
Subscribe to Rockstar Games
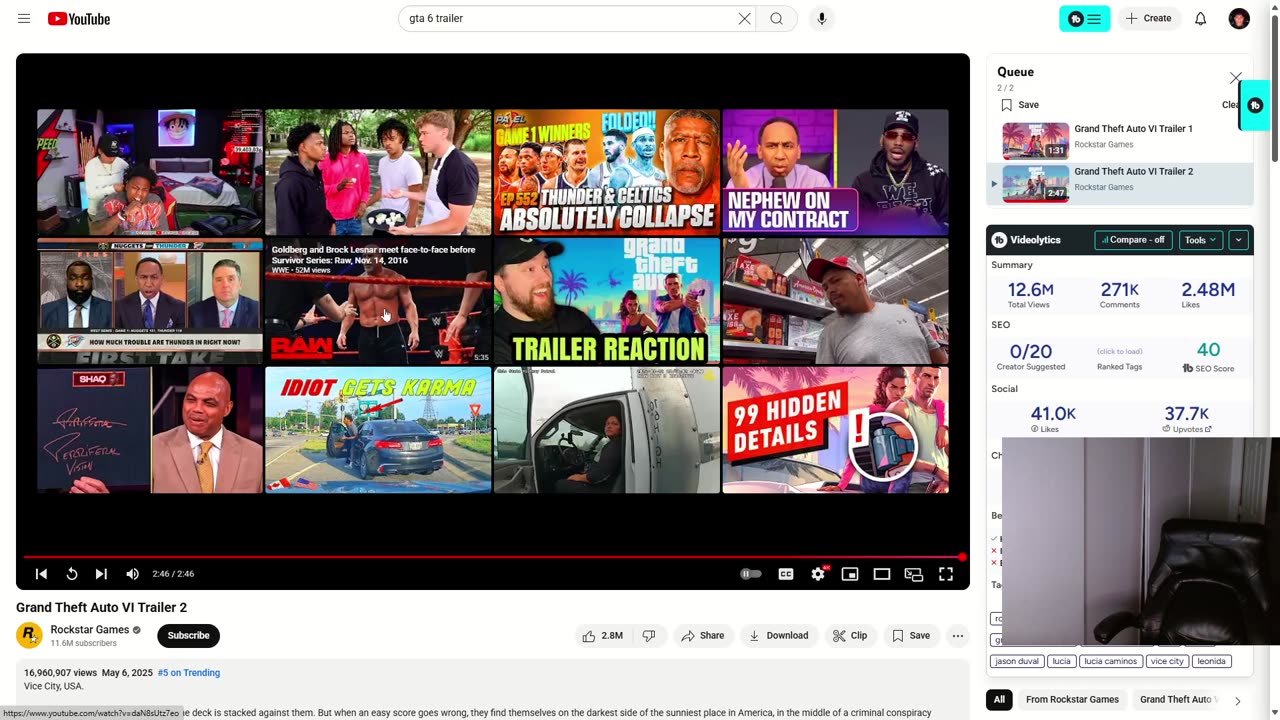(188, 636)
